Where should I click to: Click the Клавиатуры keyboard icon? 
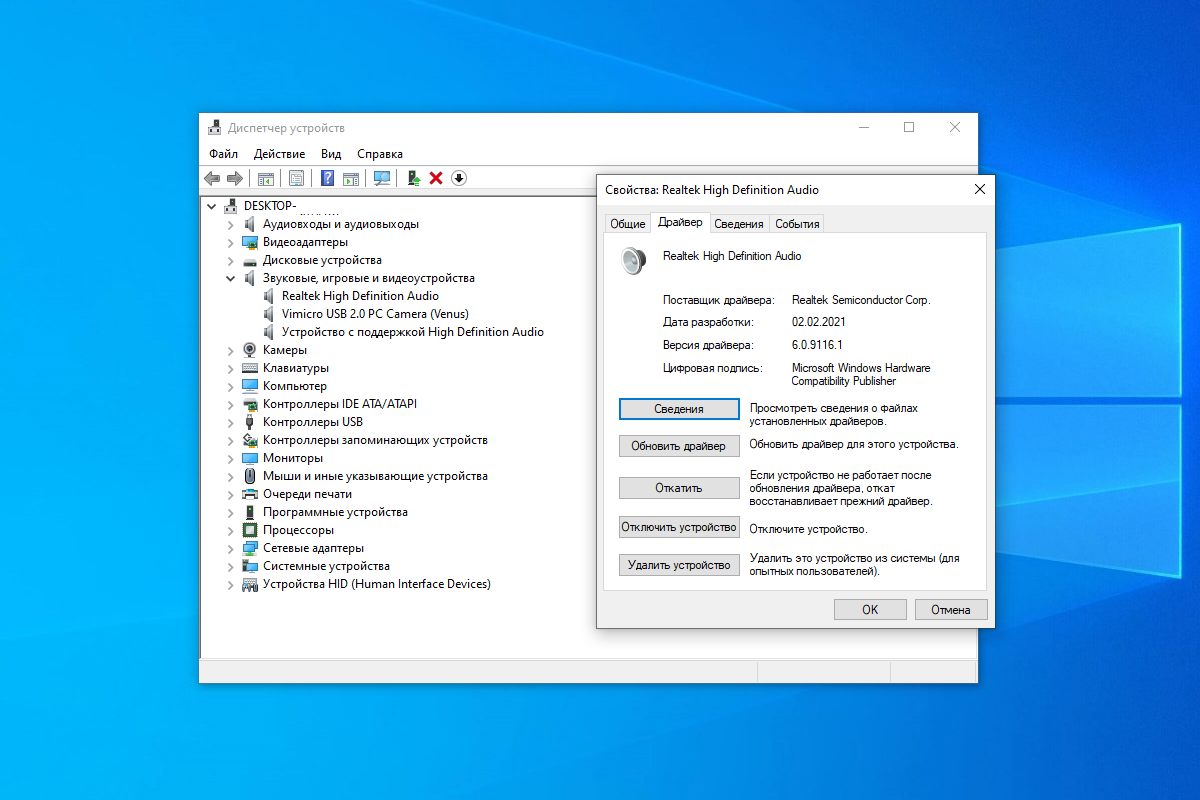tap(250, 368)
